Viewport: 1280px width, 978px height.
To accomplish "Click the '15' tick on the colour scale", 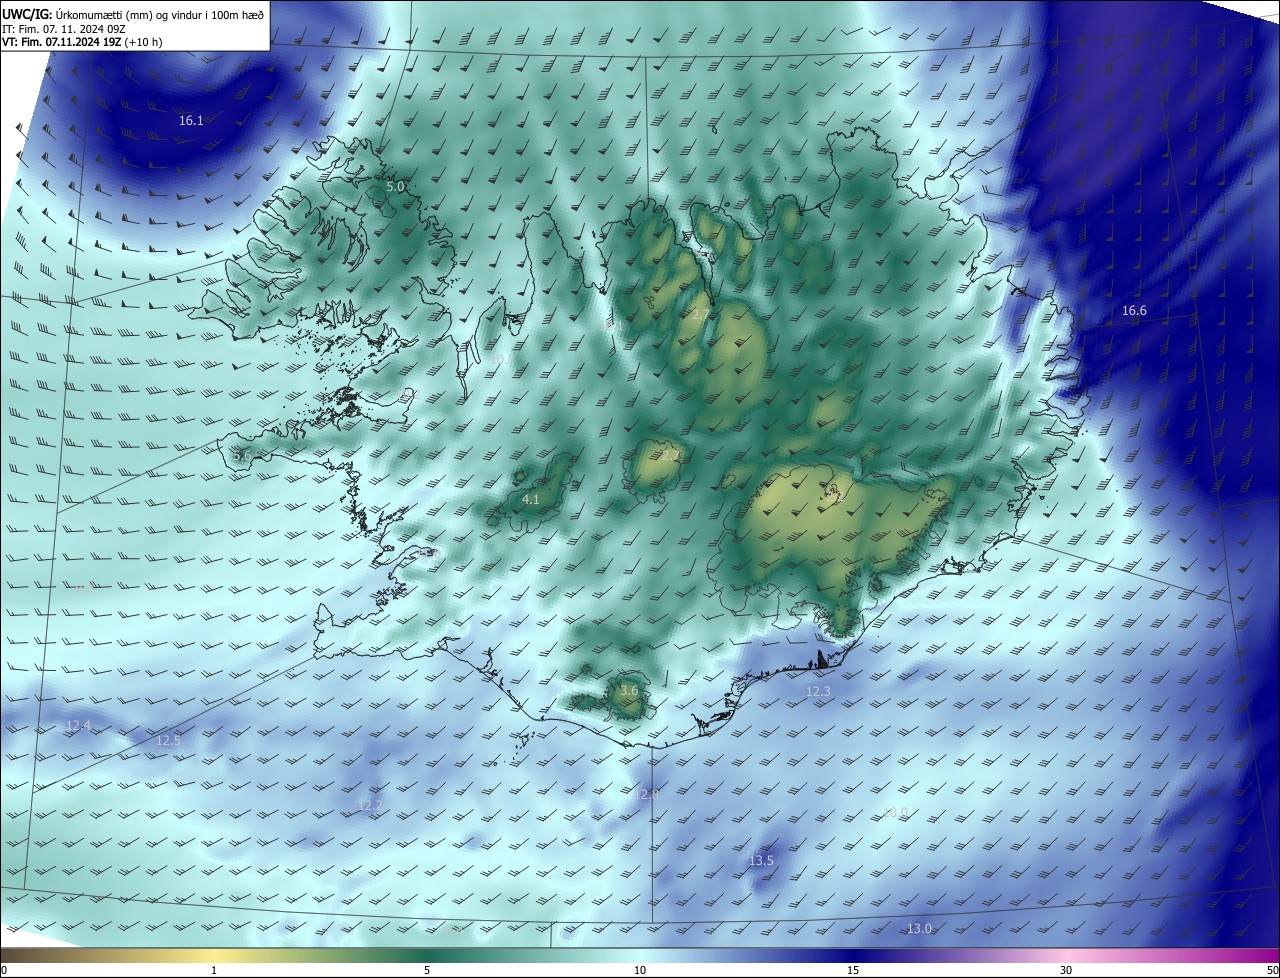I will click(853, 971).
